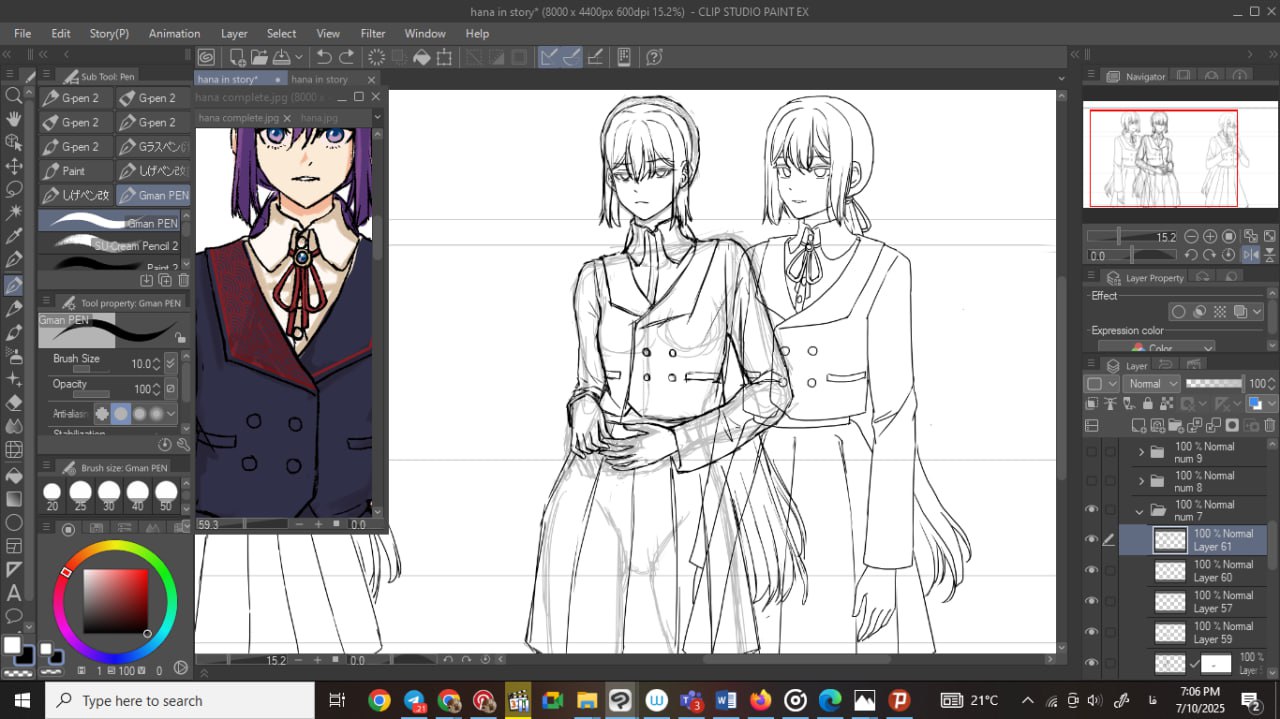The image size is (1280, 719).
Task: Click inside the color wheel square
Action: (x=115, y=600)
